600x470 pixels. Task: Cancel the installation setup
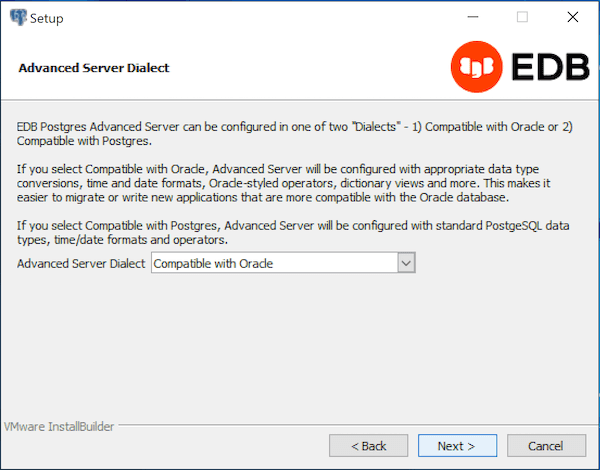click(546, 445)
